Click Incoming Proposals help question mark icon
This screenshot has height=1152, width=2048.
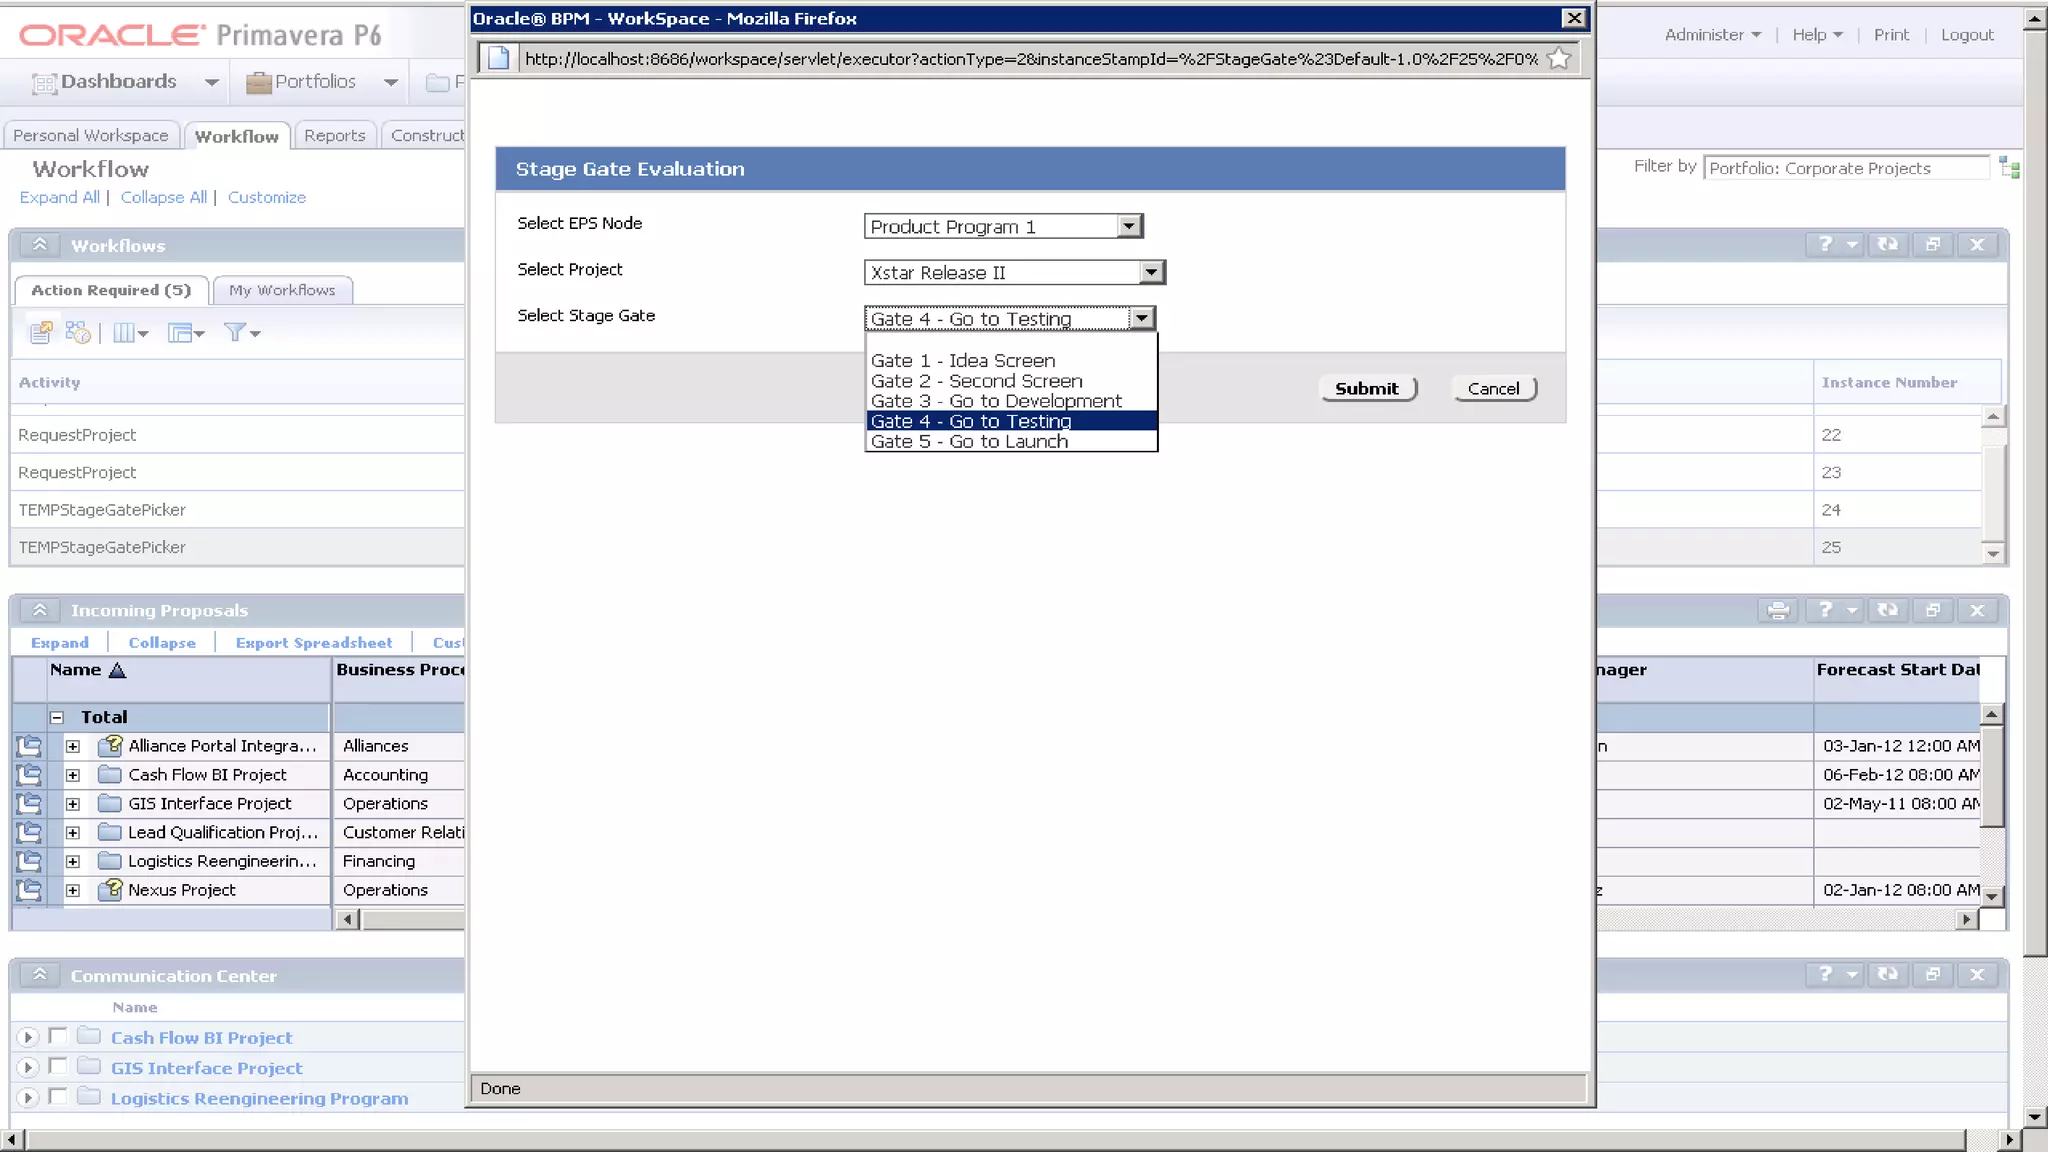tap(1825, 610)
